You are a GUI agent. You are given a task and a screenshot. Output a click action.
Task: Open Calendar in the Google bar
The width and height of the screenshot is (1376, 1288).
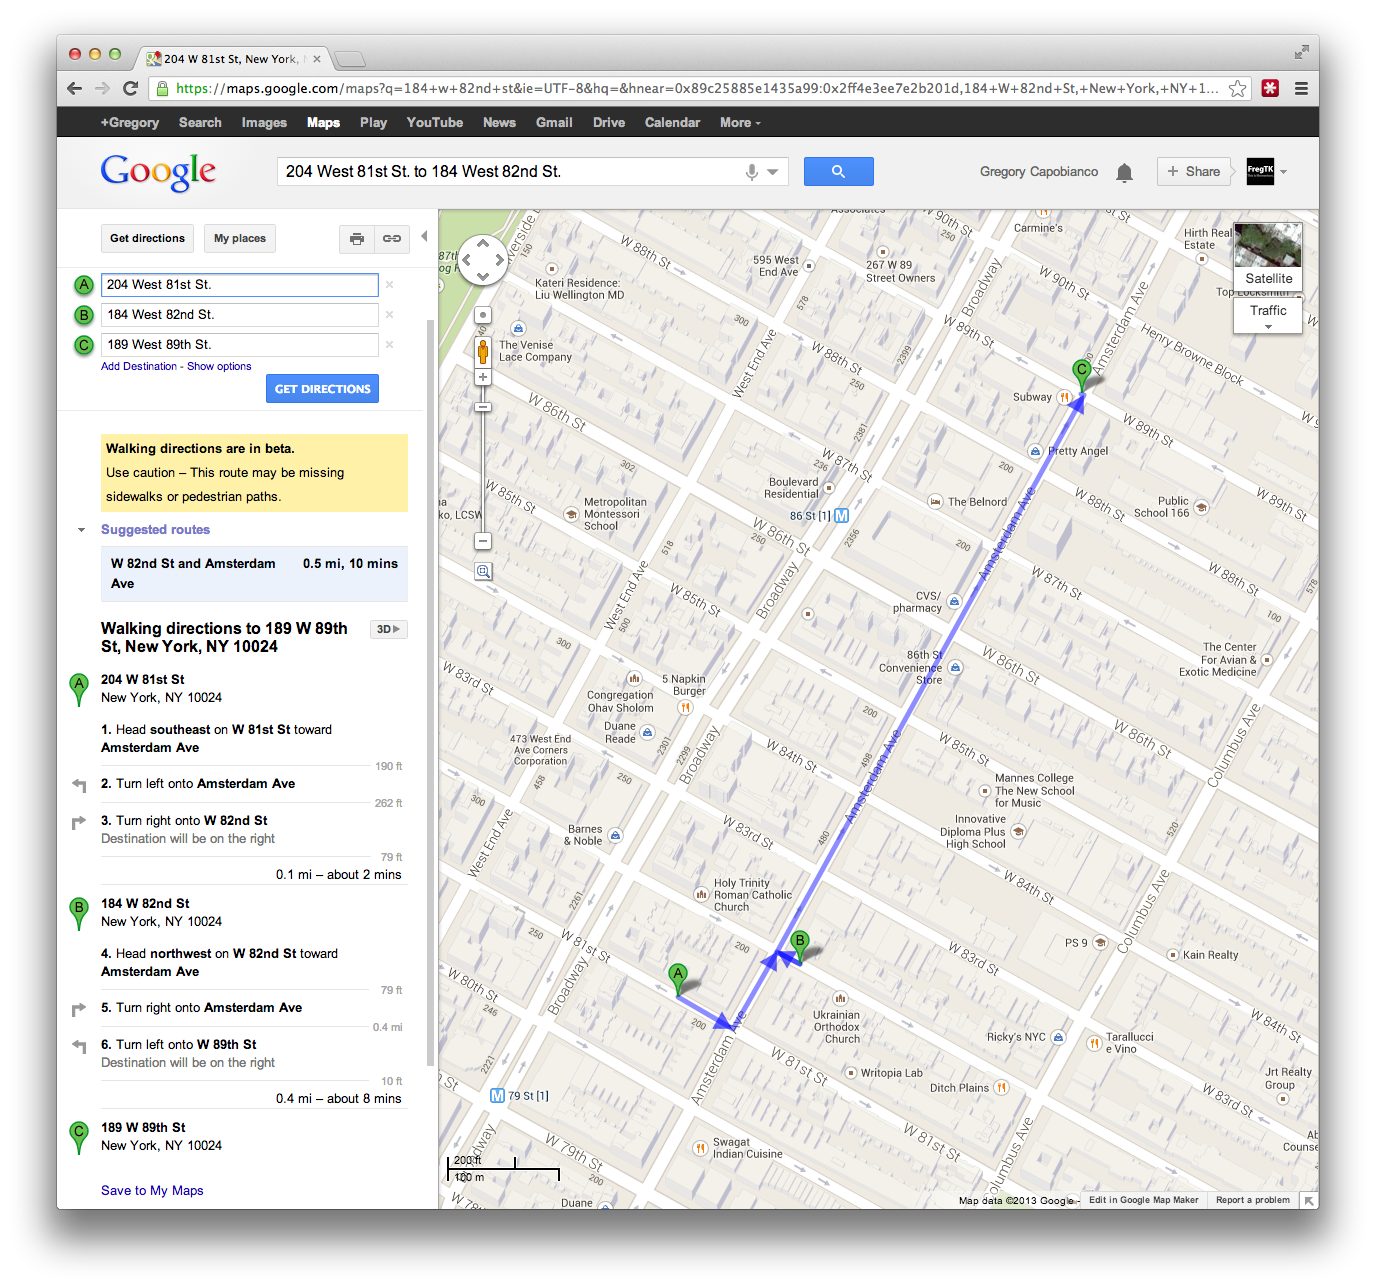672,123
